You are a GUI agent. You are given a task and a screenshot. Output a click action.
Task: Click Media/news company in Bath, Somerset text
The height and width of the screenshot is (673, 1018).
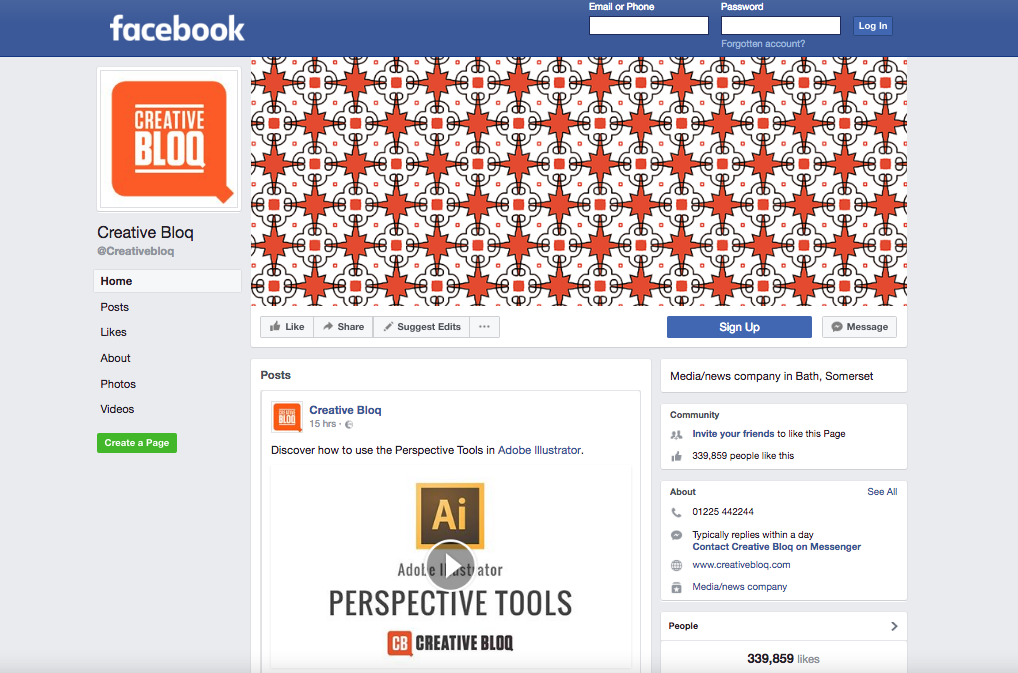point(771,376)
